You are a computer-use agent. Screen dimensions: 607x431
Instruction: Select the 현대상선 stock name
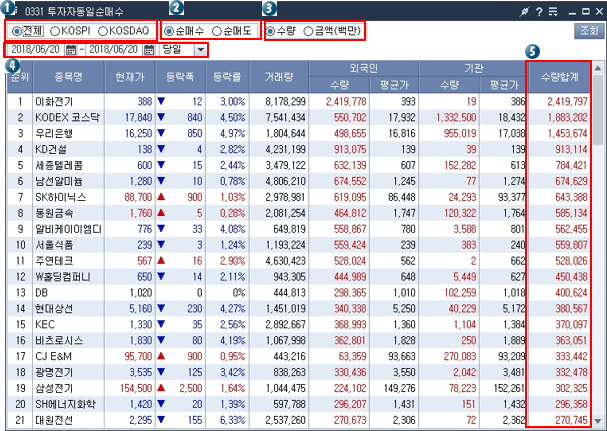[x=54, y=309]
